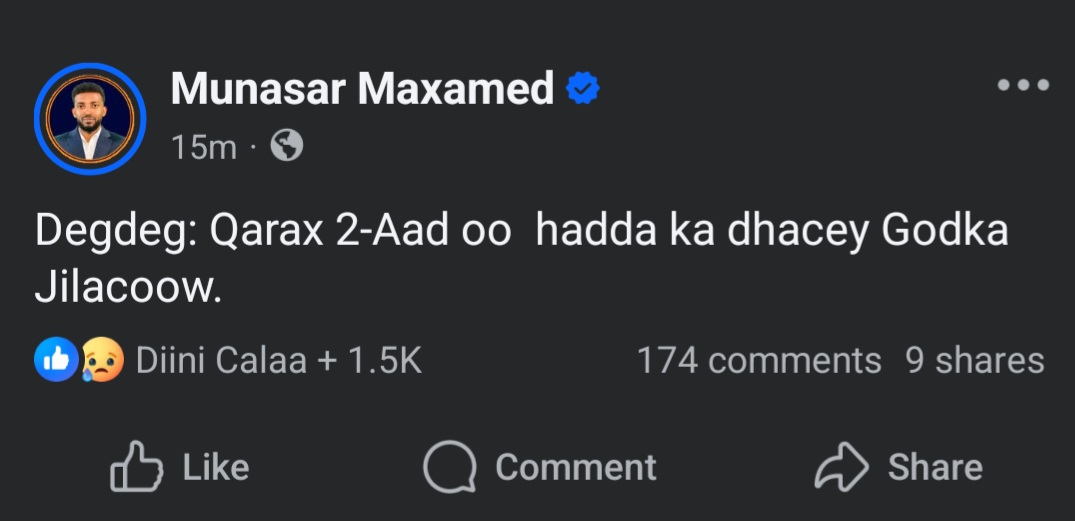The height and width of the screenshot is (521, 1075).
Task: Click the 15m post timestamp
Action: click(203, 148)
